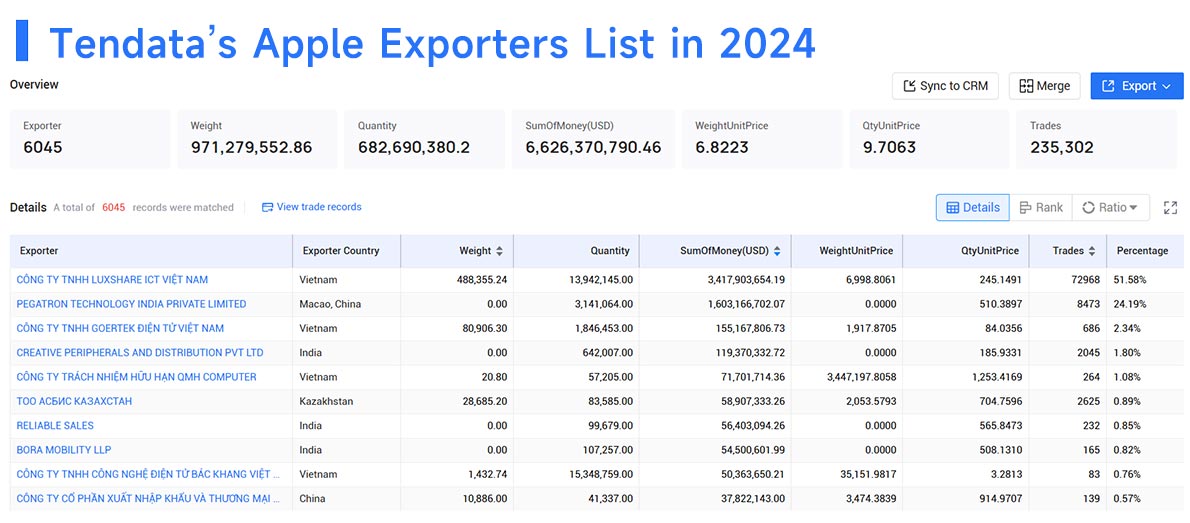Open the RELIABLE SALES exporter link
Viewport: 1190px width, 523px height.
[x=55, y=425]
